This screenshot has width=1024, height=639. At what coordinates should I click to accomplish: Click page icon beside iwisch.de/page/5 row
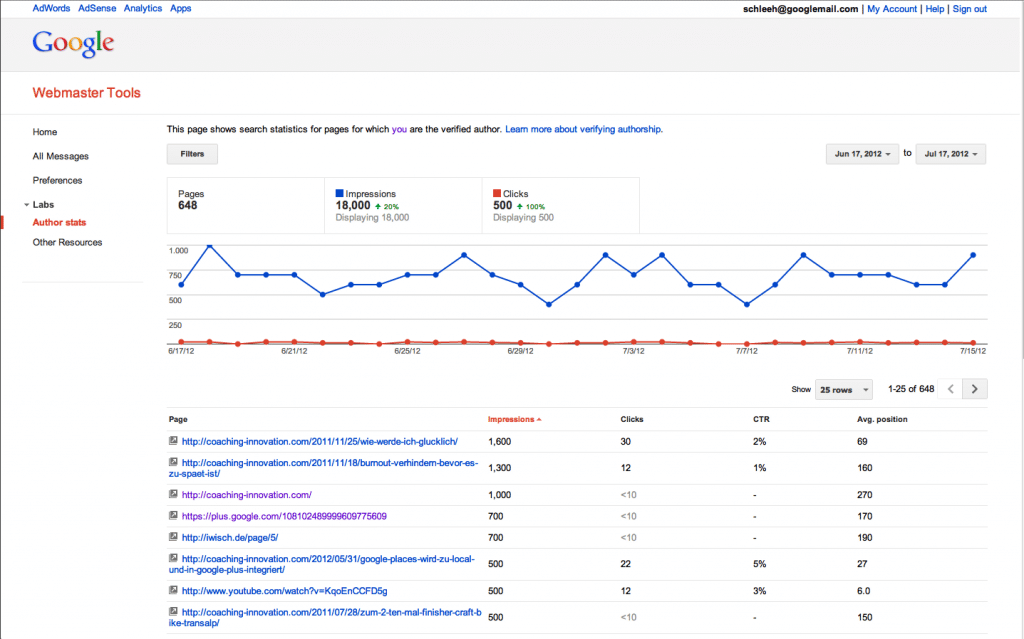[x=173, y=537]
